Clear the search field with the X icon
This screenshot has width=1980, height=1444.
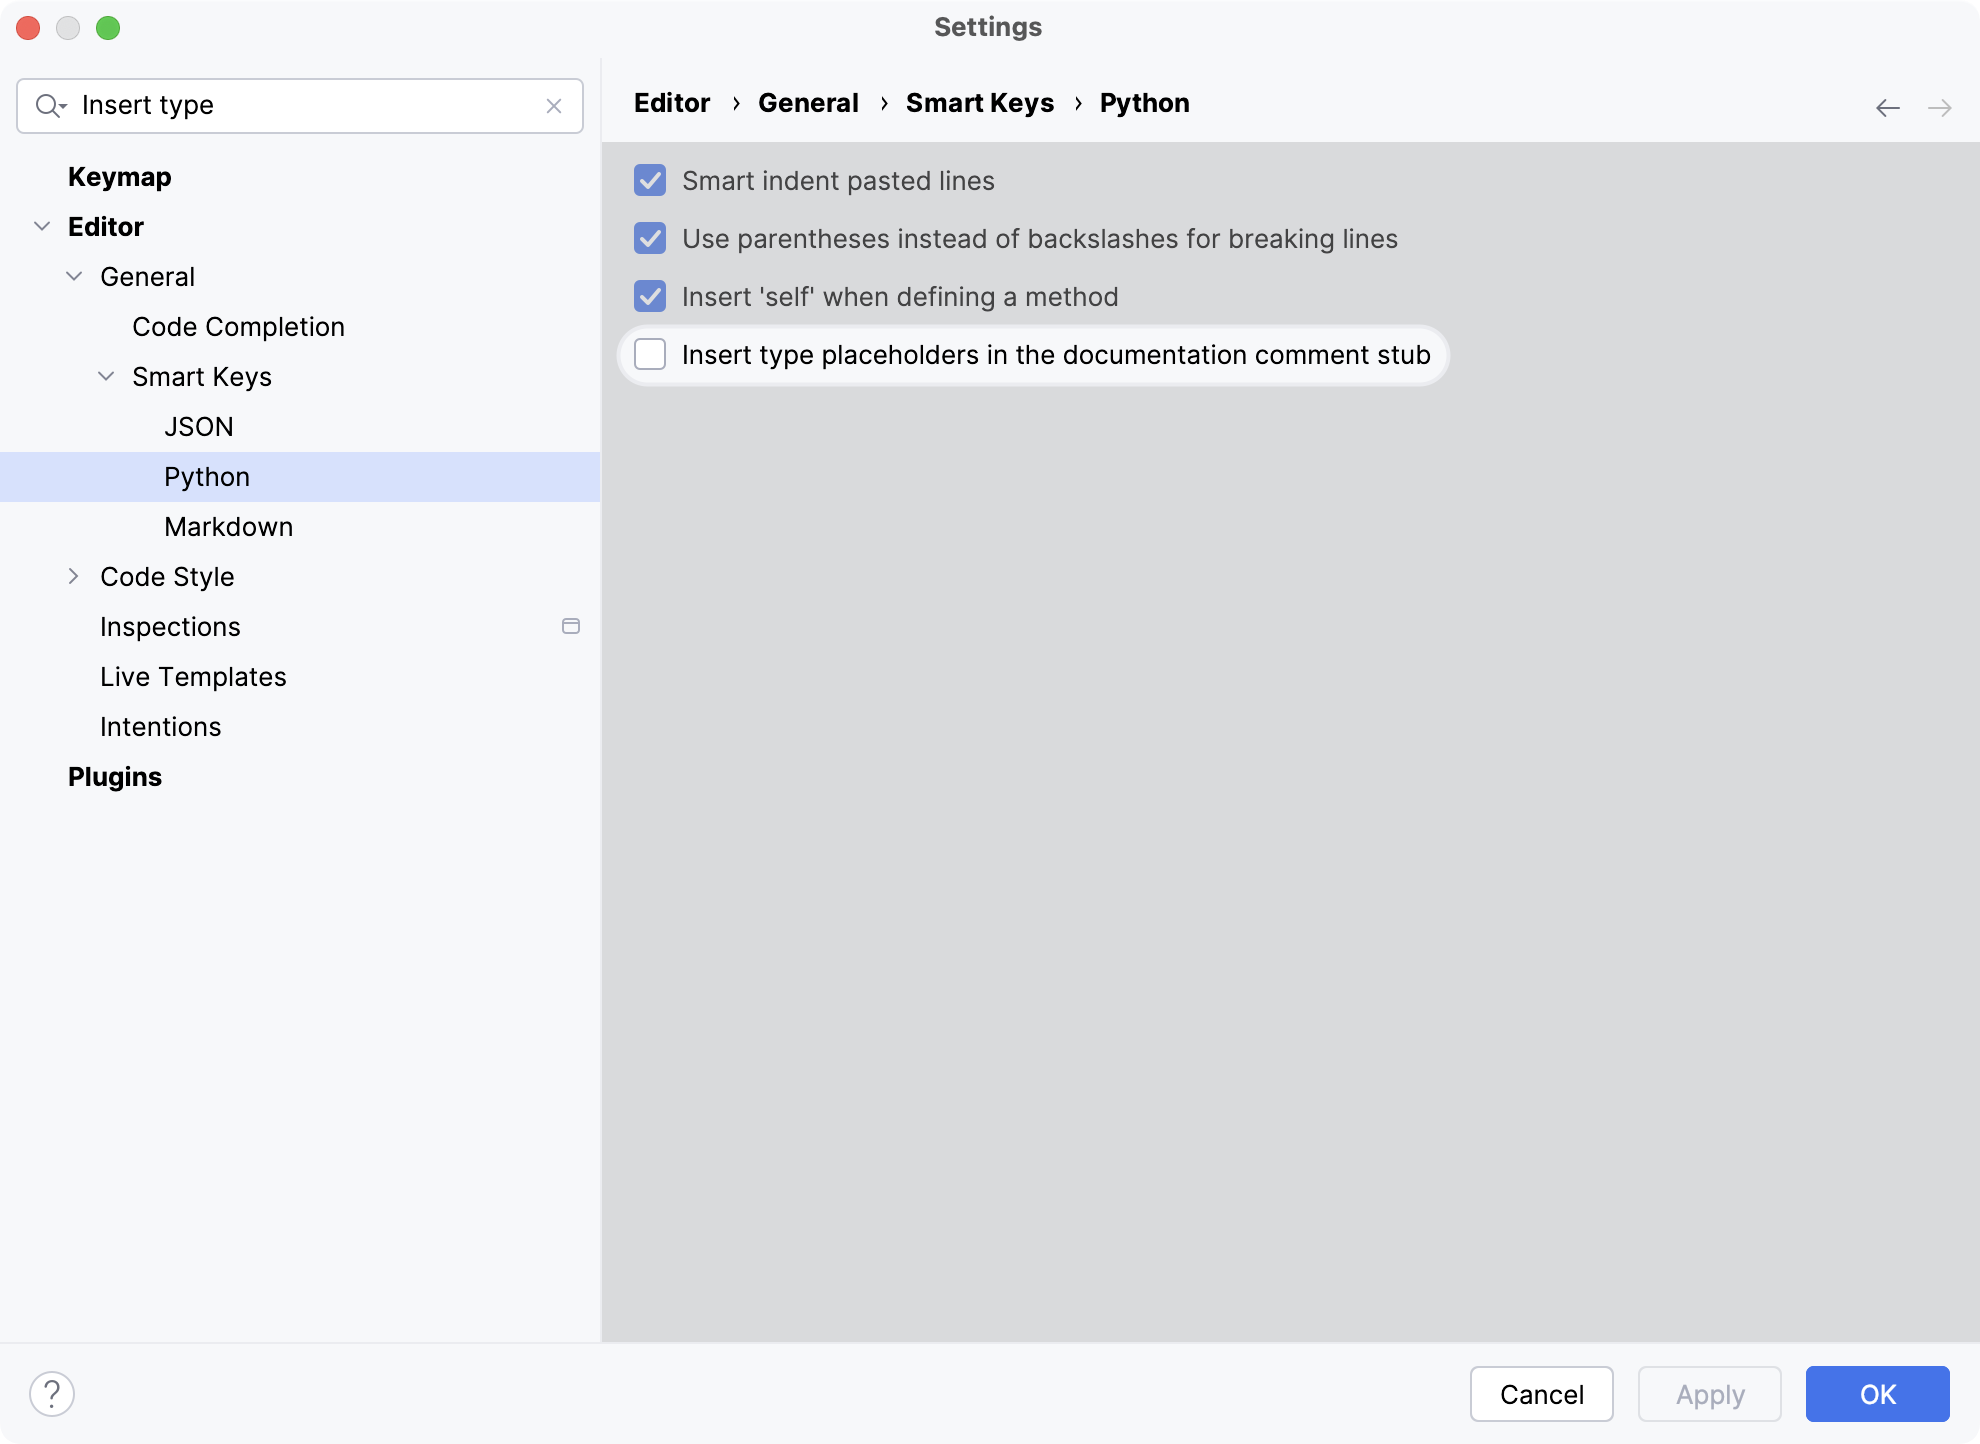(554, 105)
